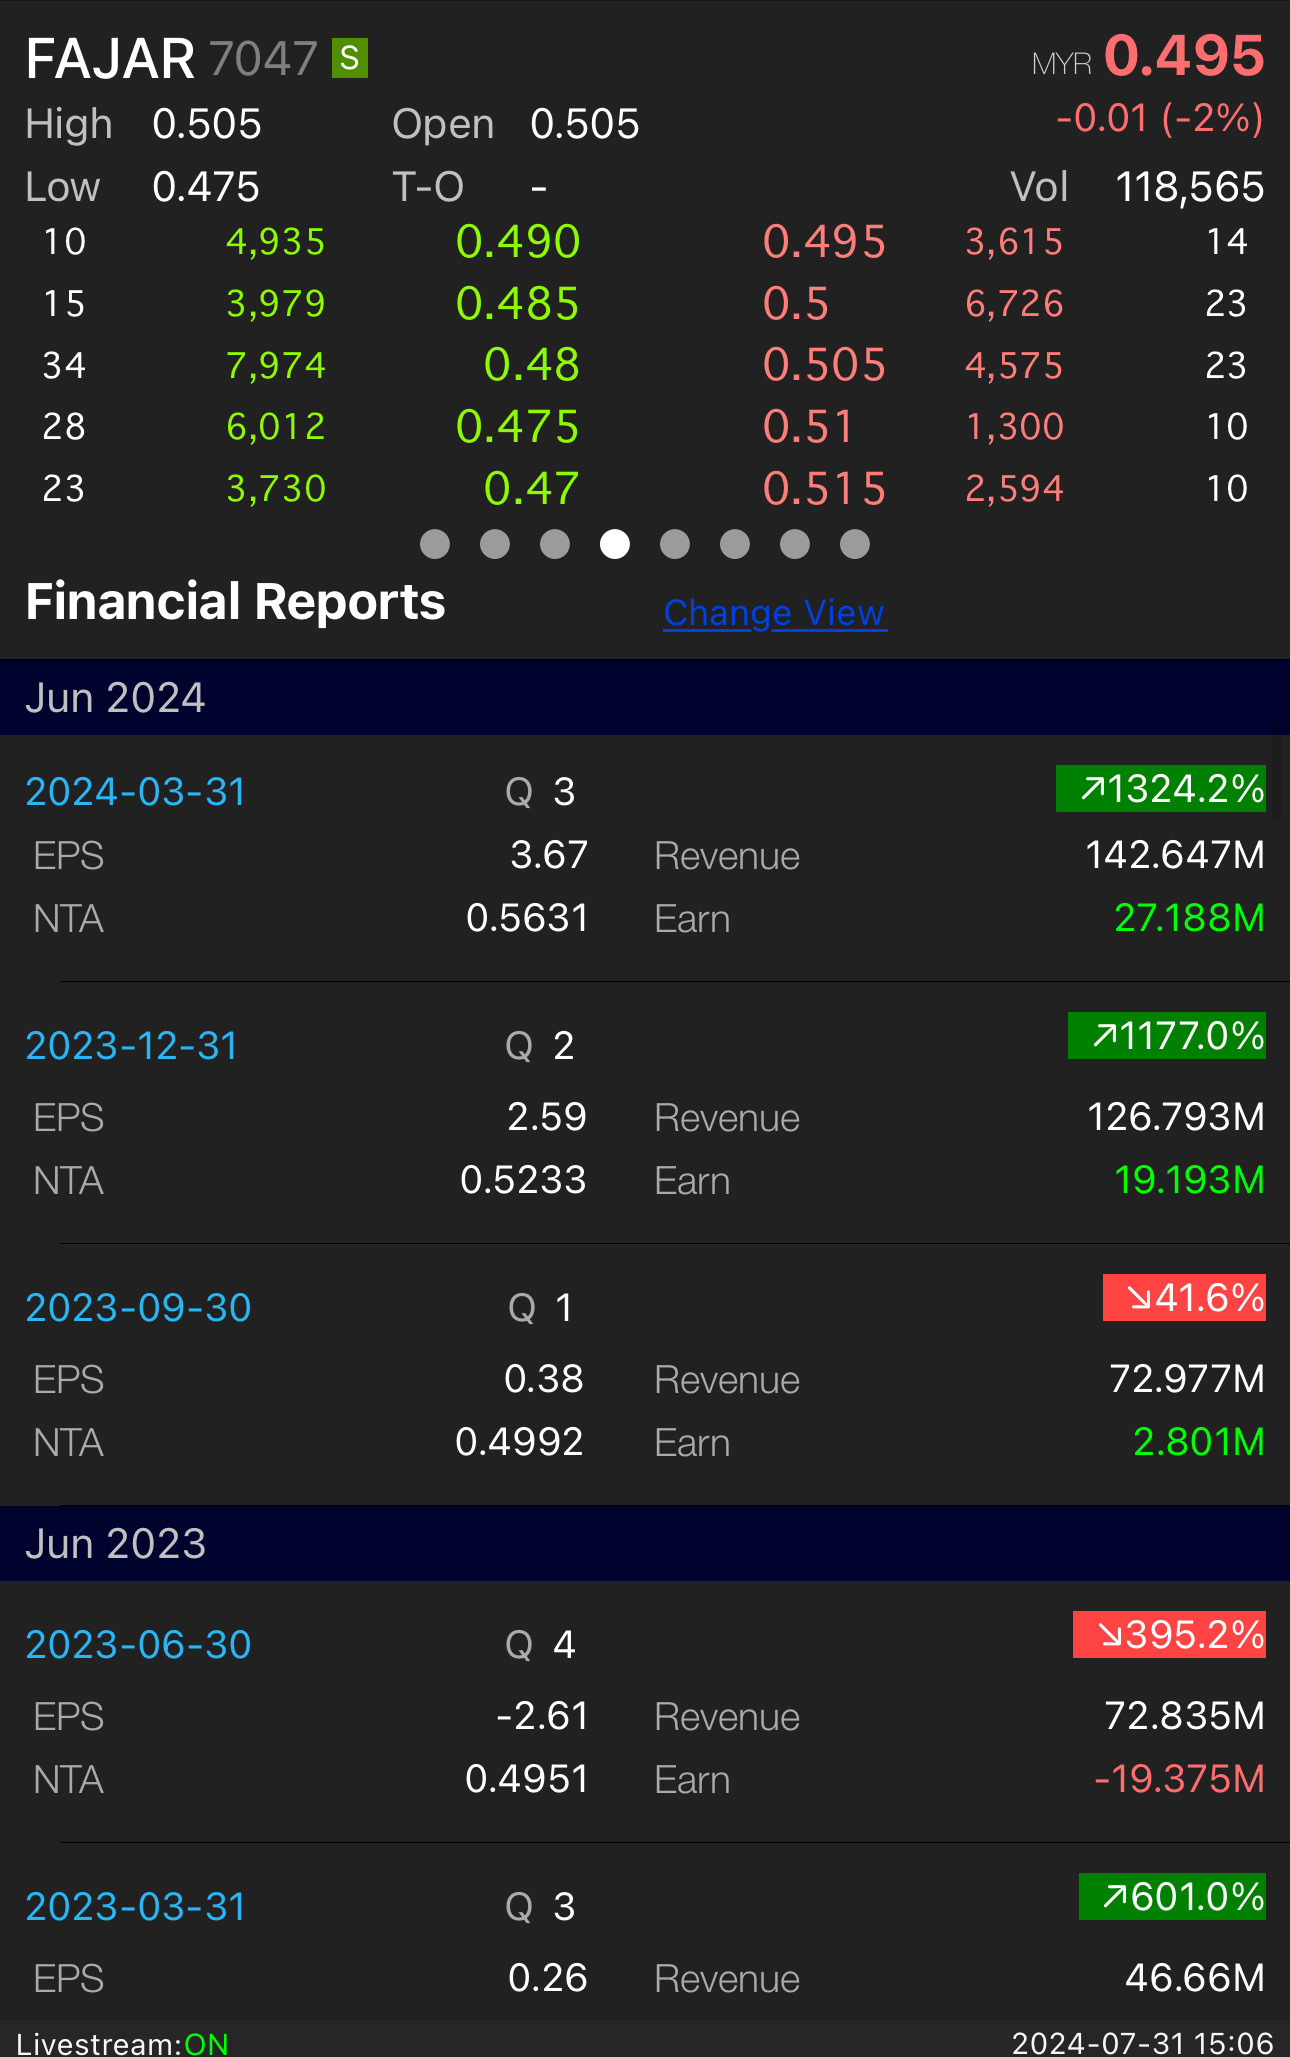1290x2057 pixels.
Task: Tap the Jun 2024 section header
Action: click(645, 698)
